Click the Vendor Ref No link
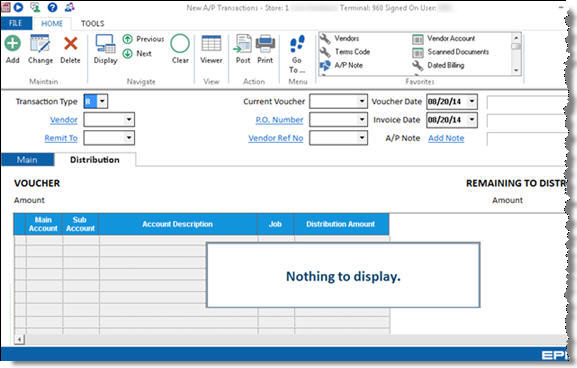 276,138
